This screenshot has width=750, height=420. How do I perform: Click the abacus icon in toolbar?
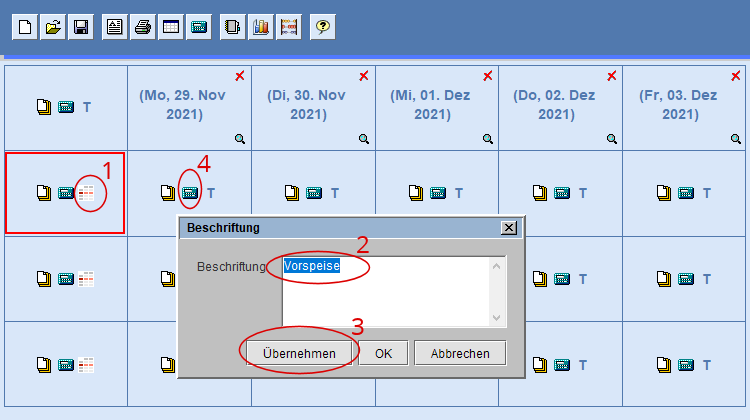click(x=289, y=27)
